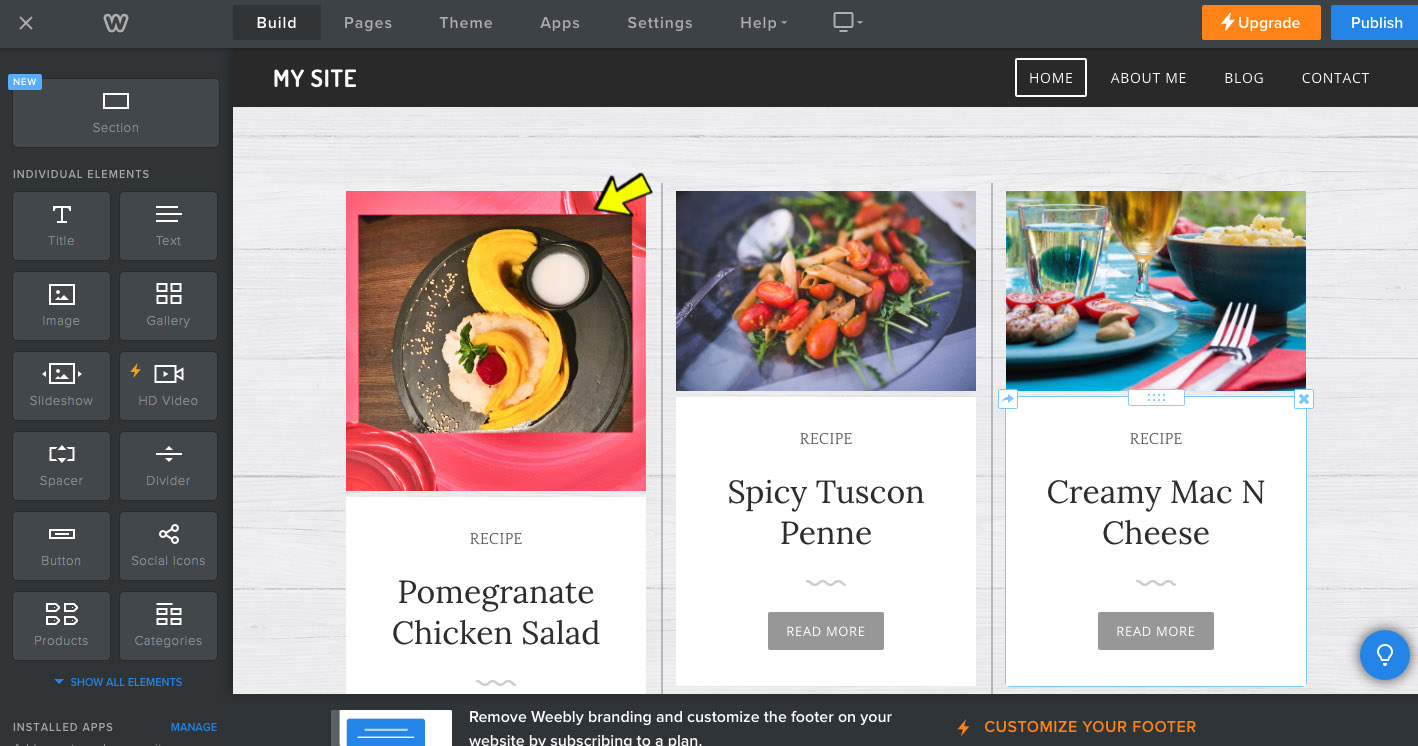
Task: Edit the Pomegranate Chicken Salad heading
Action: click(x=496, y=612)
